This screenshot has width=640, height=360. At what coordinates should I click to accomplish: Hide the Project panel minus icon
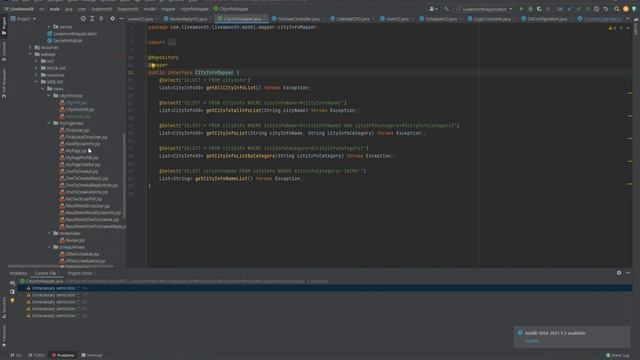(121, 19)
